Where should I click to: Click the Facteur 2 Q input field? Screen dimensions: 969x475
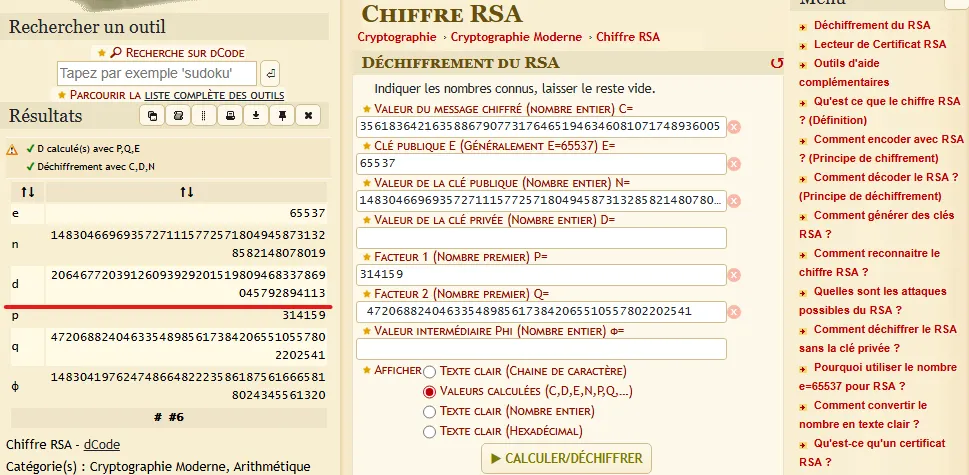coord(541,312)
